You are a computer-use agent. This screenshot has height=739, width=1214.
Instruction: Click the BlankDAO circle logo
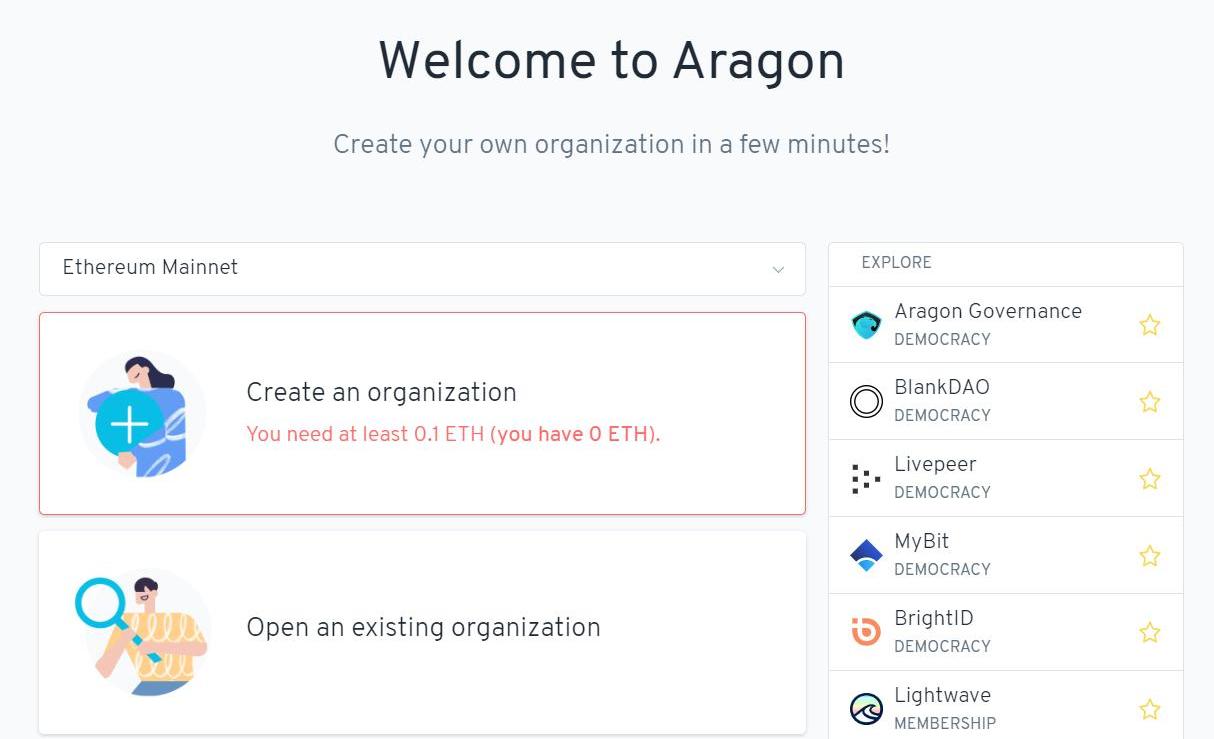point(866,401)
